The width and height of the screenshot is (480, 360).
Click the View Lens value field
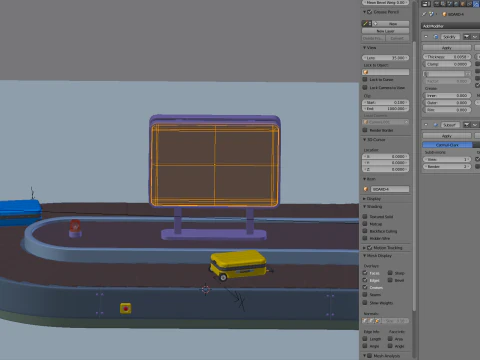coord(386,58)
